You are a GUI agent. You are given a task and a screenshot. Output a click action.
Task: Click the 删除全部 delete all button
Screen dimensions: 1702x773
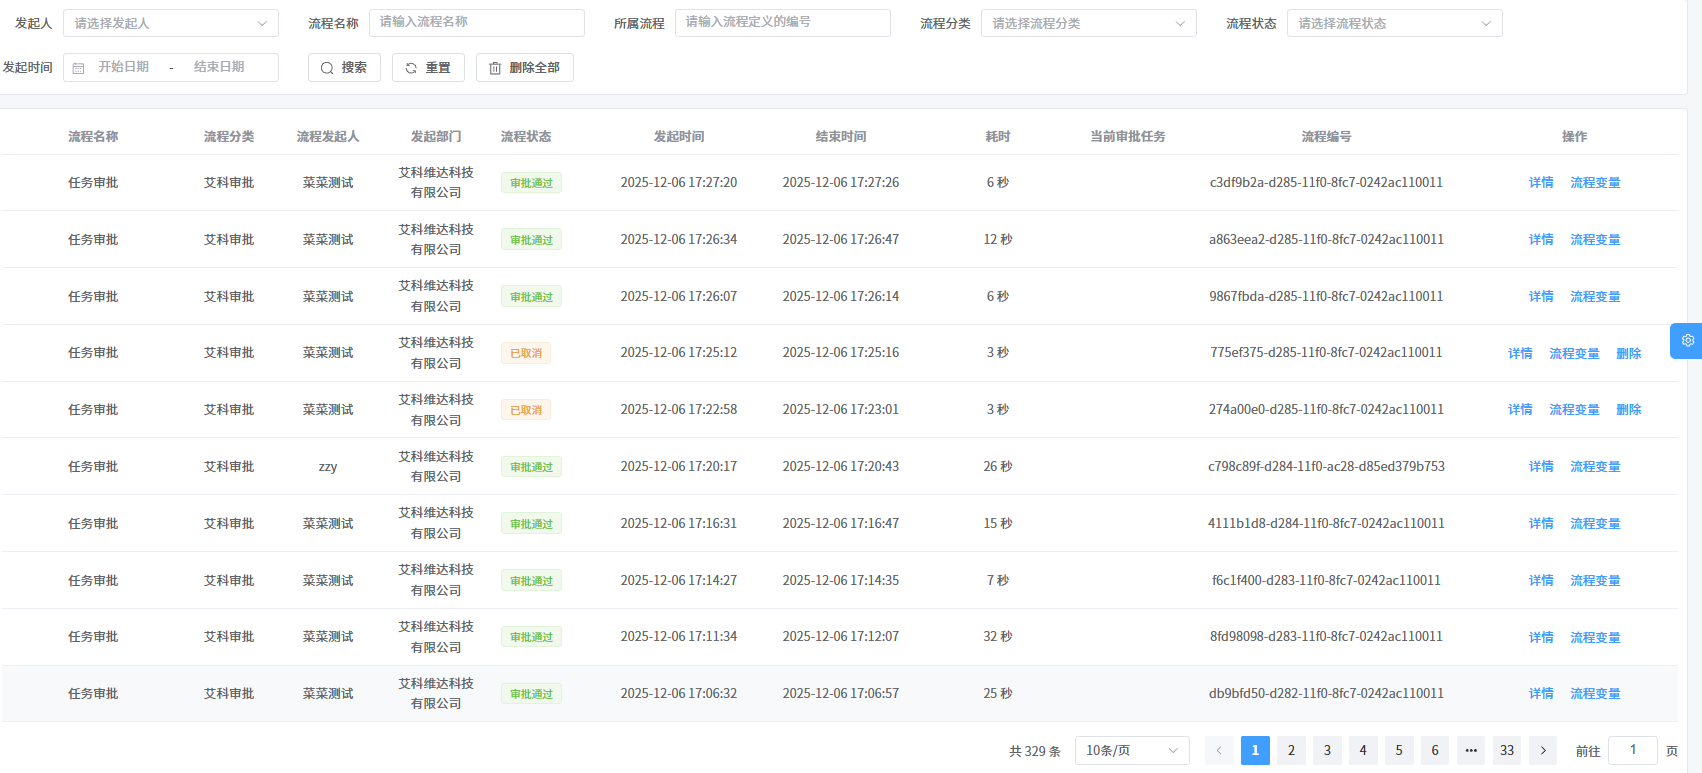pyautogui.click(x=525, y=68)
